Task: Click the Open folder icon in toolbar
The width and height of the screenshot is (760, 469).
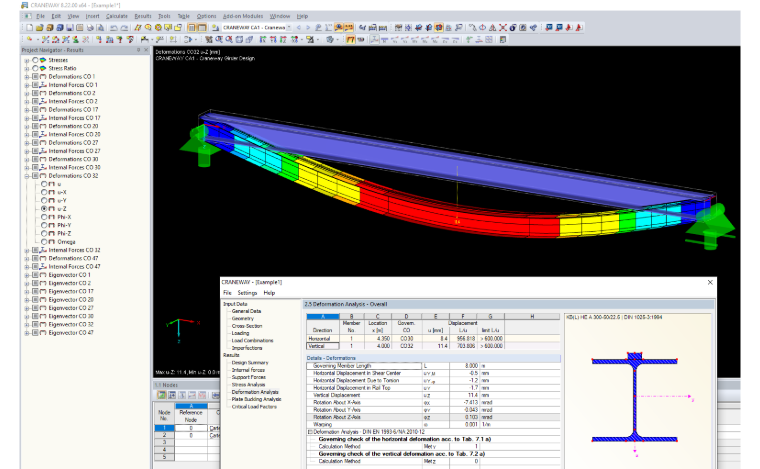Action: coord(40,28)
